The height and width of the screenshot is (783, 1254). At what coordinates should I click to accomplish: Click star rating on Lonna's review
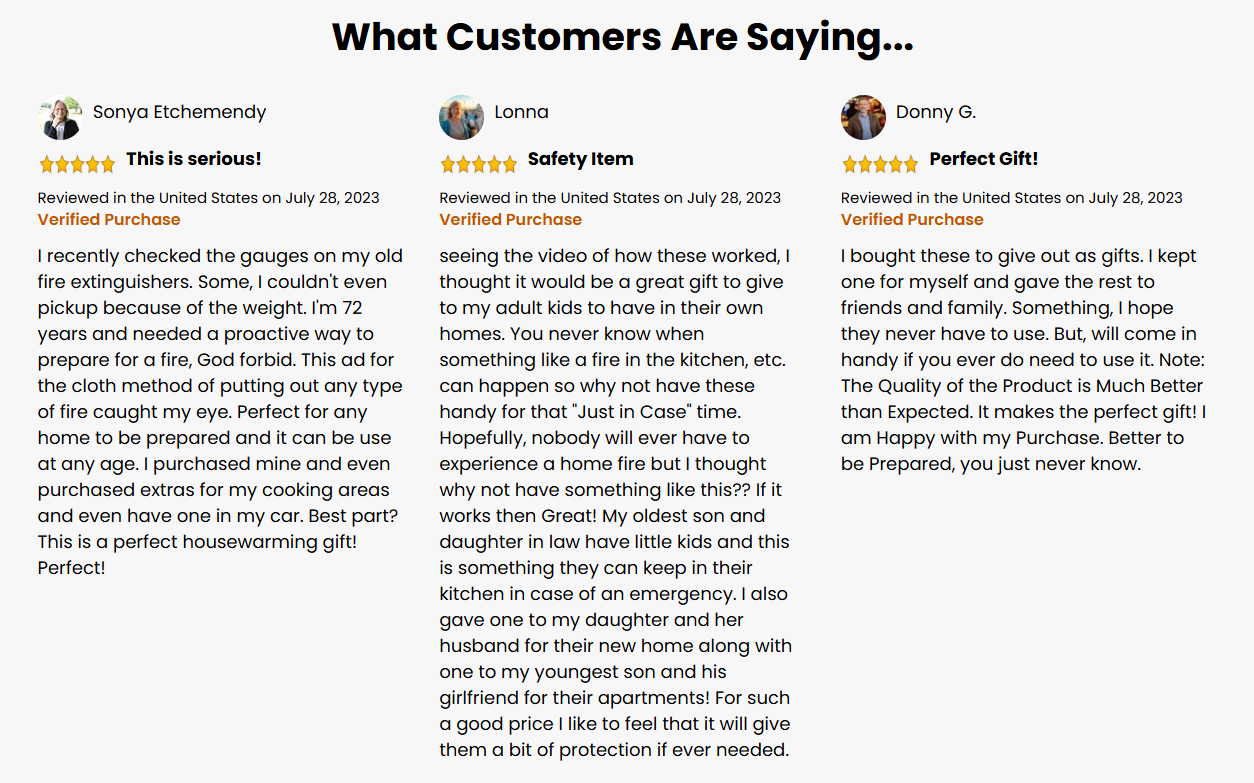click(479, 164)
